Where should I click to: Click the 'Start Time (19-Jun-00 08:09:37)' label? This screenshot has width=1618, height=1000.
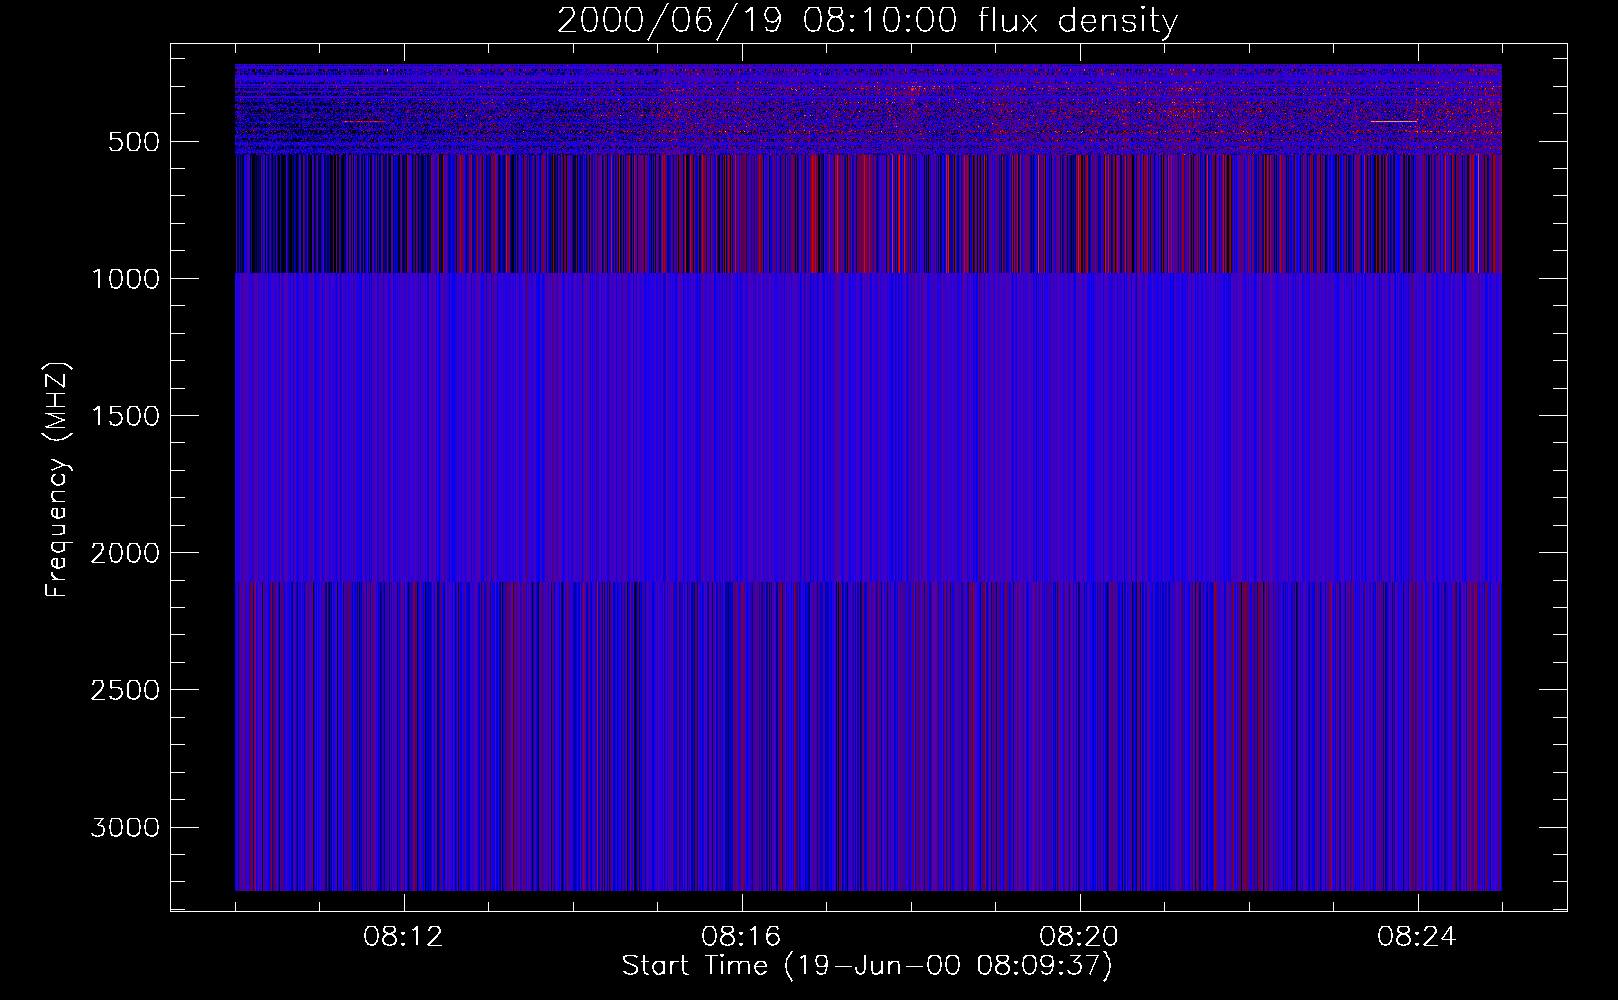click(867, 966)
